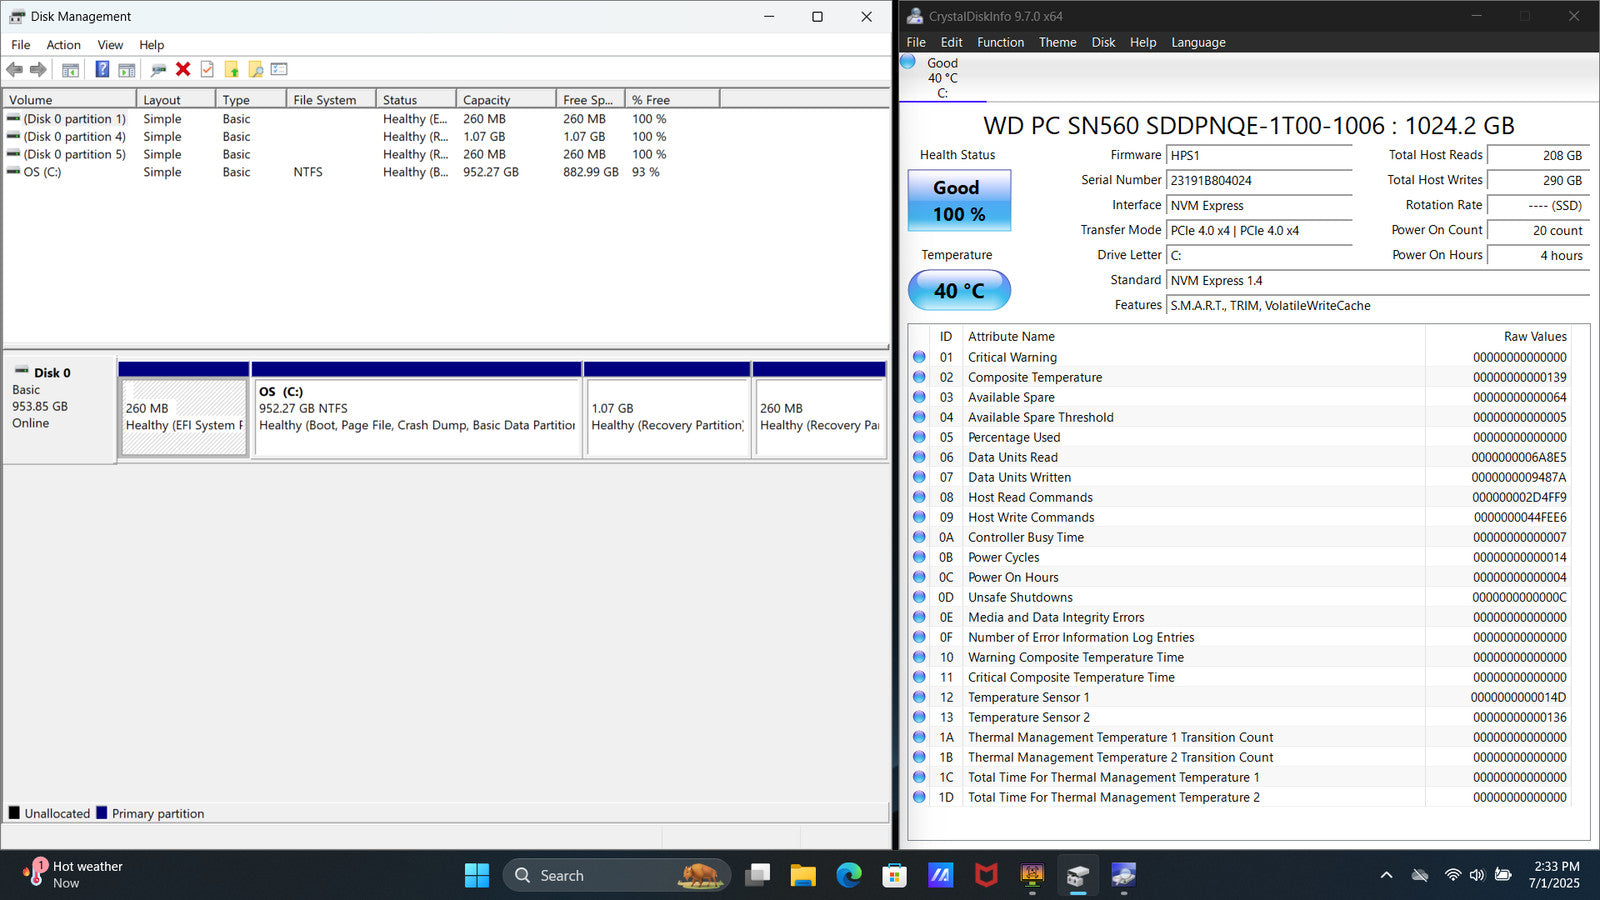Viewport: 1600px width, 900px height.
Task: Open the Theme menu in CrystalDiskInfo
Action: (x=1057, y=42)
